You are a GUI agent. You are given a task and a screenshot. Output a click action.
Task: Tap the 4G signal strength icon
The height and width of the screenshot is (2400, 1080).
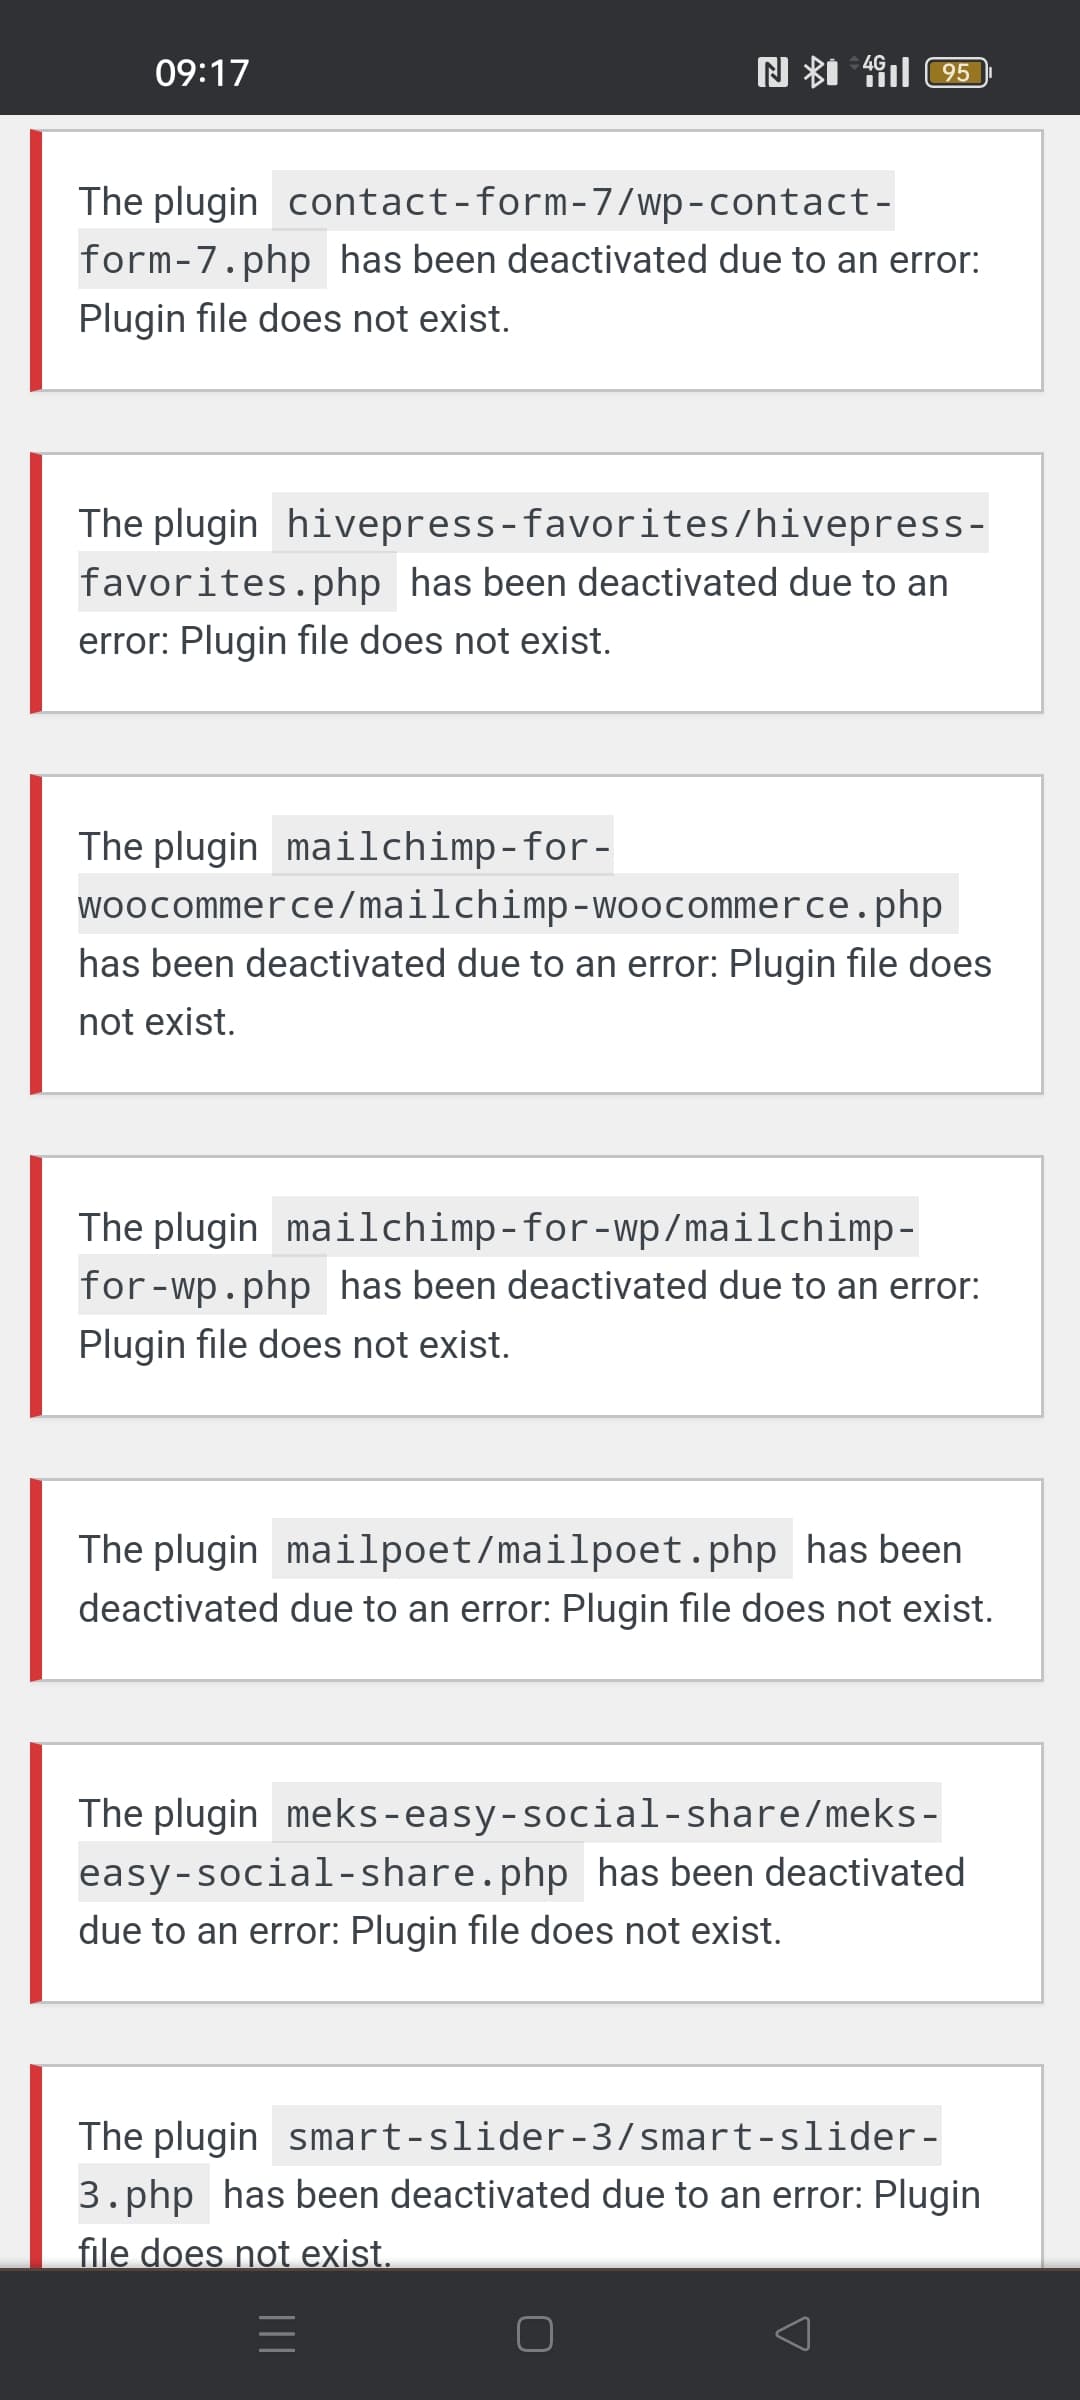click(880, 71)
